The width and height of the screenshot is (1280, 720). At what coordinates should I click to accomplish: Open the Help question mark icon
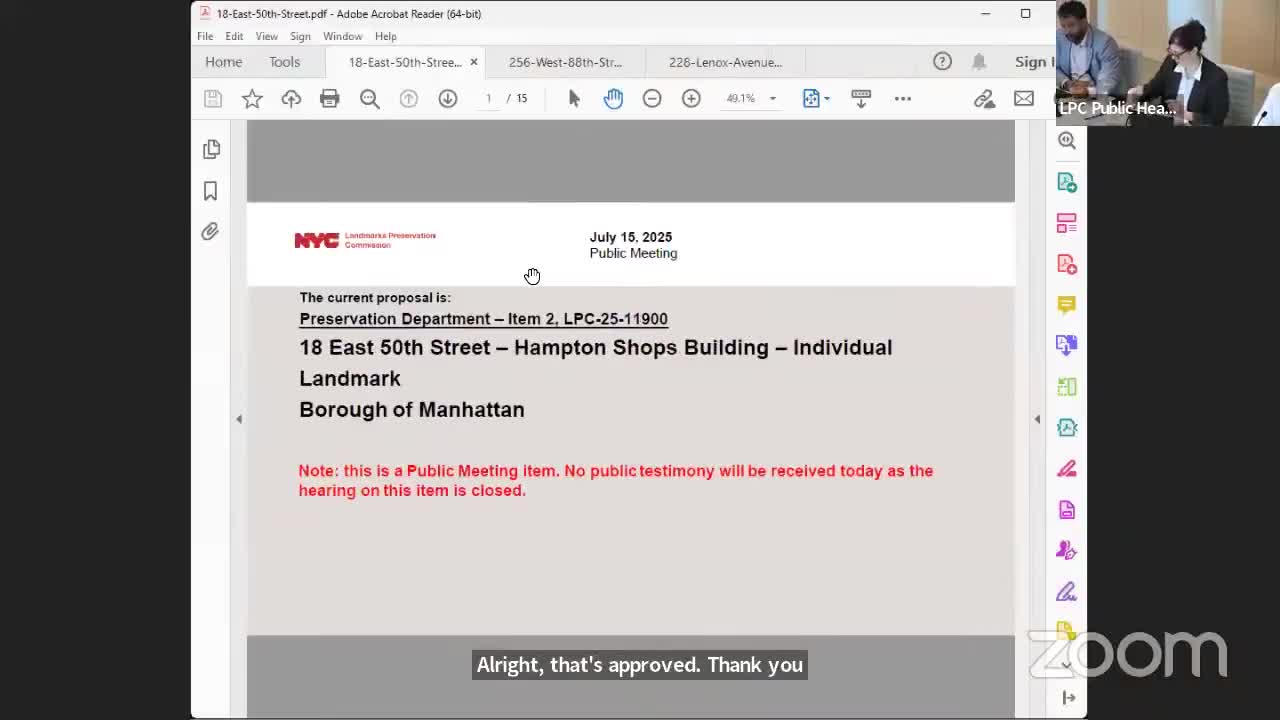(x=942, y=62)
